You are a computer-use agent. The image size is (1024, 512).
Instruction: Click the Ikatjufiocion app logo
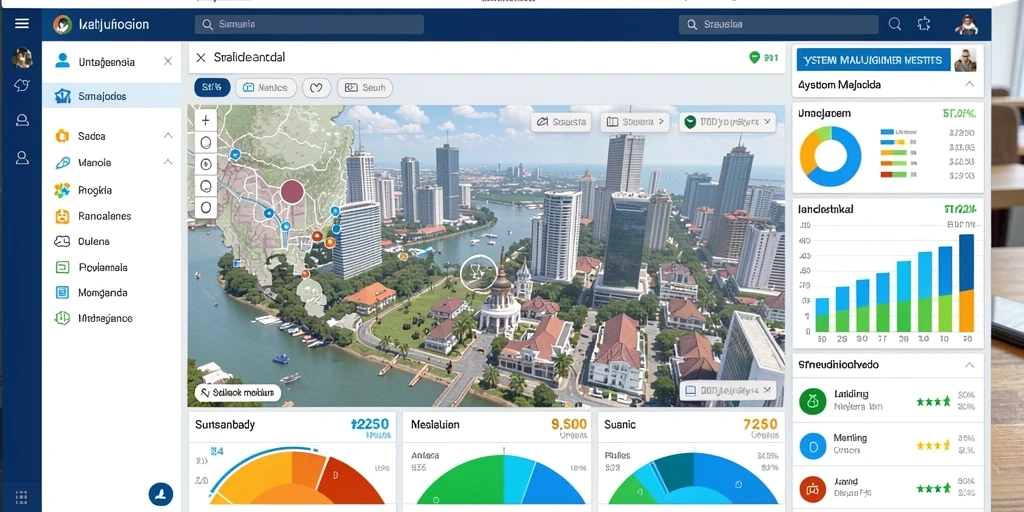pyautogui.click(x=62, y=25)
